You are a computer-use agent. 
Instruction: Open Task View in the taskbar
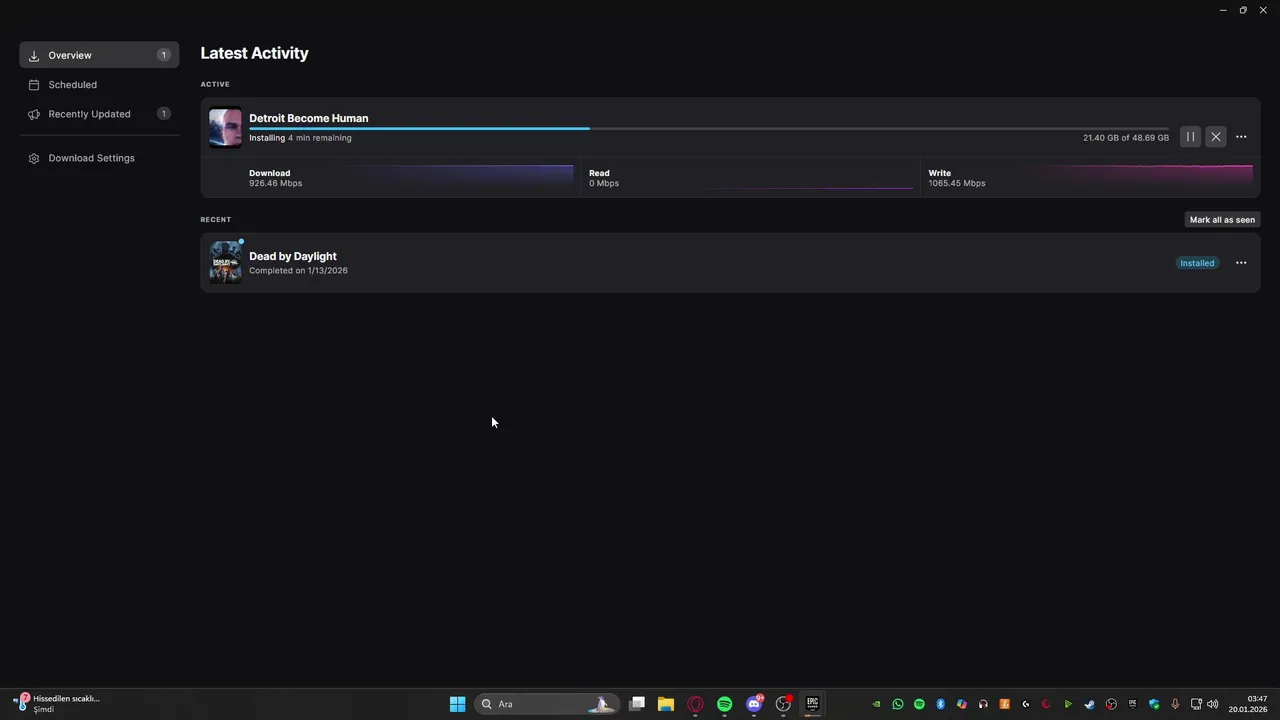click(636, 704)
